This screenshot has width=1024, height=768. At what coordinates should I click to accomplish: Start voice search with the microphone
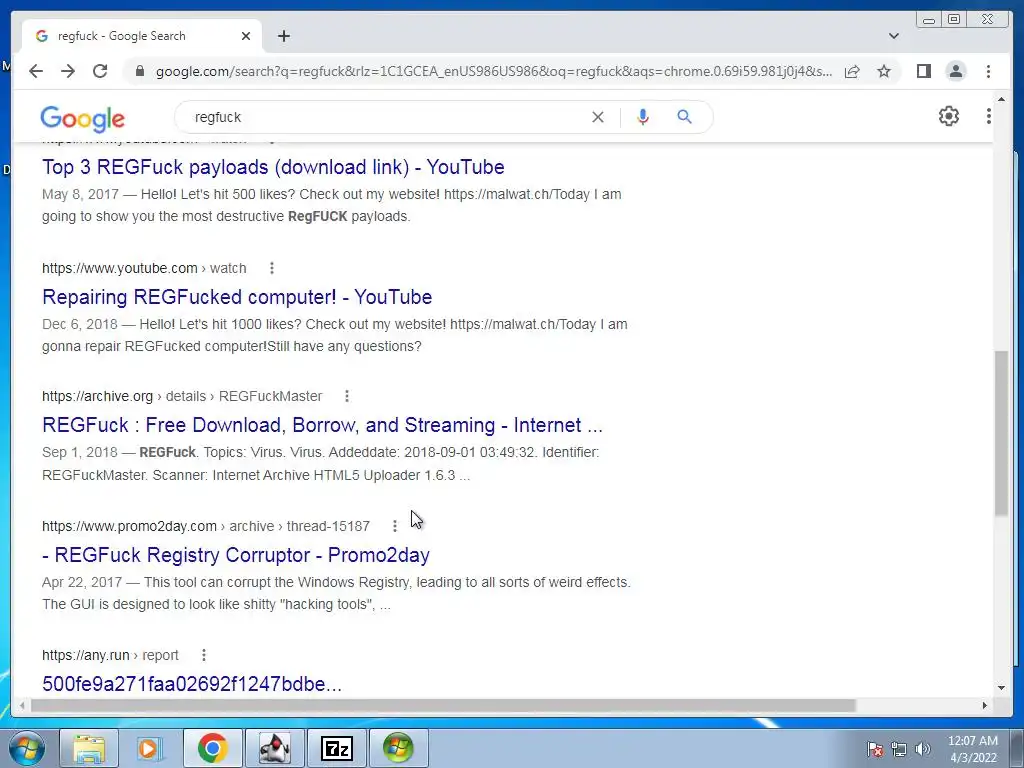pos(643,117)
